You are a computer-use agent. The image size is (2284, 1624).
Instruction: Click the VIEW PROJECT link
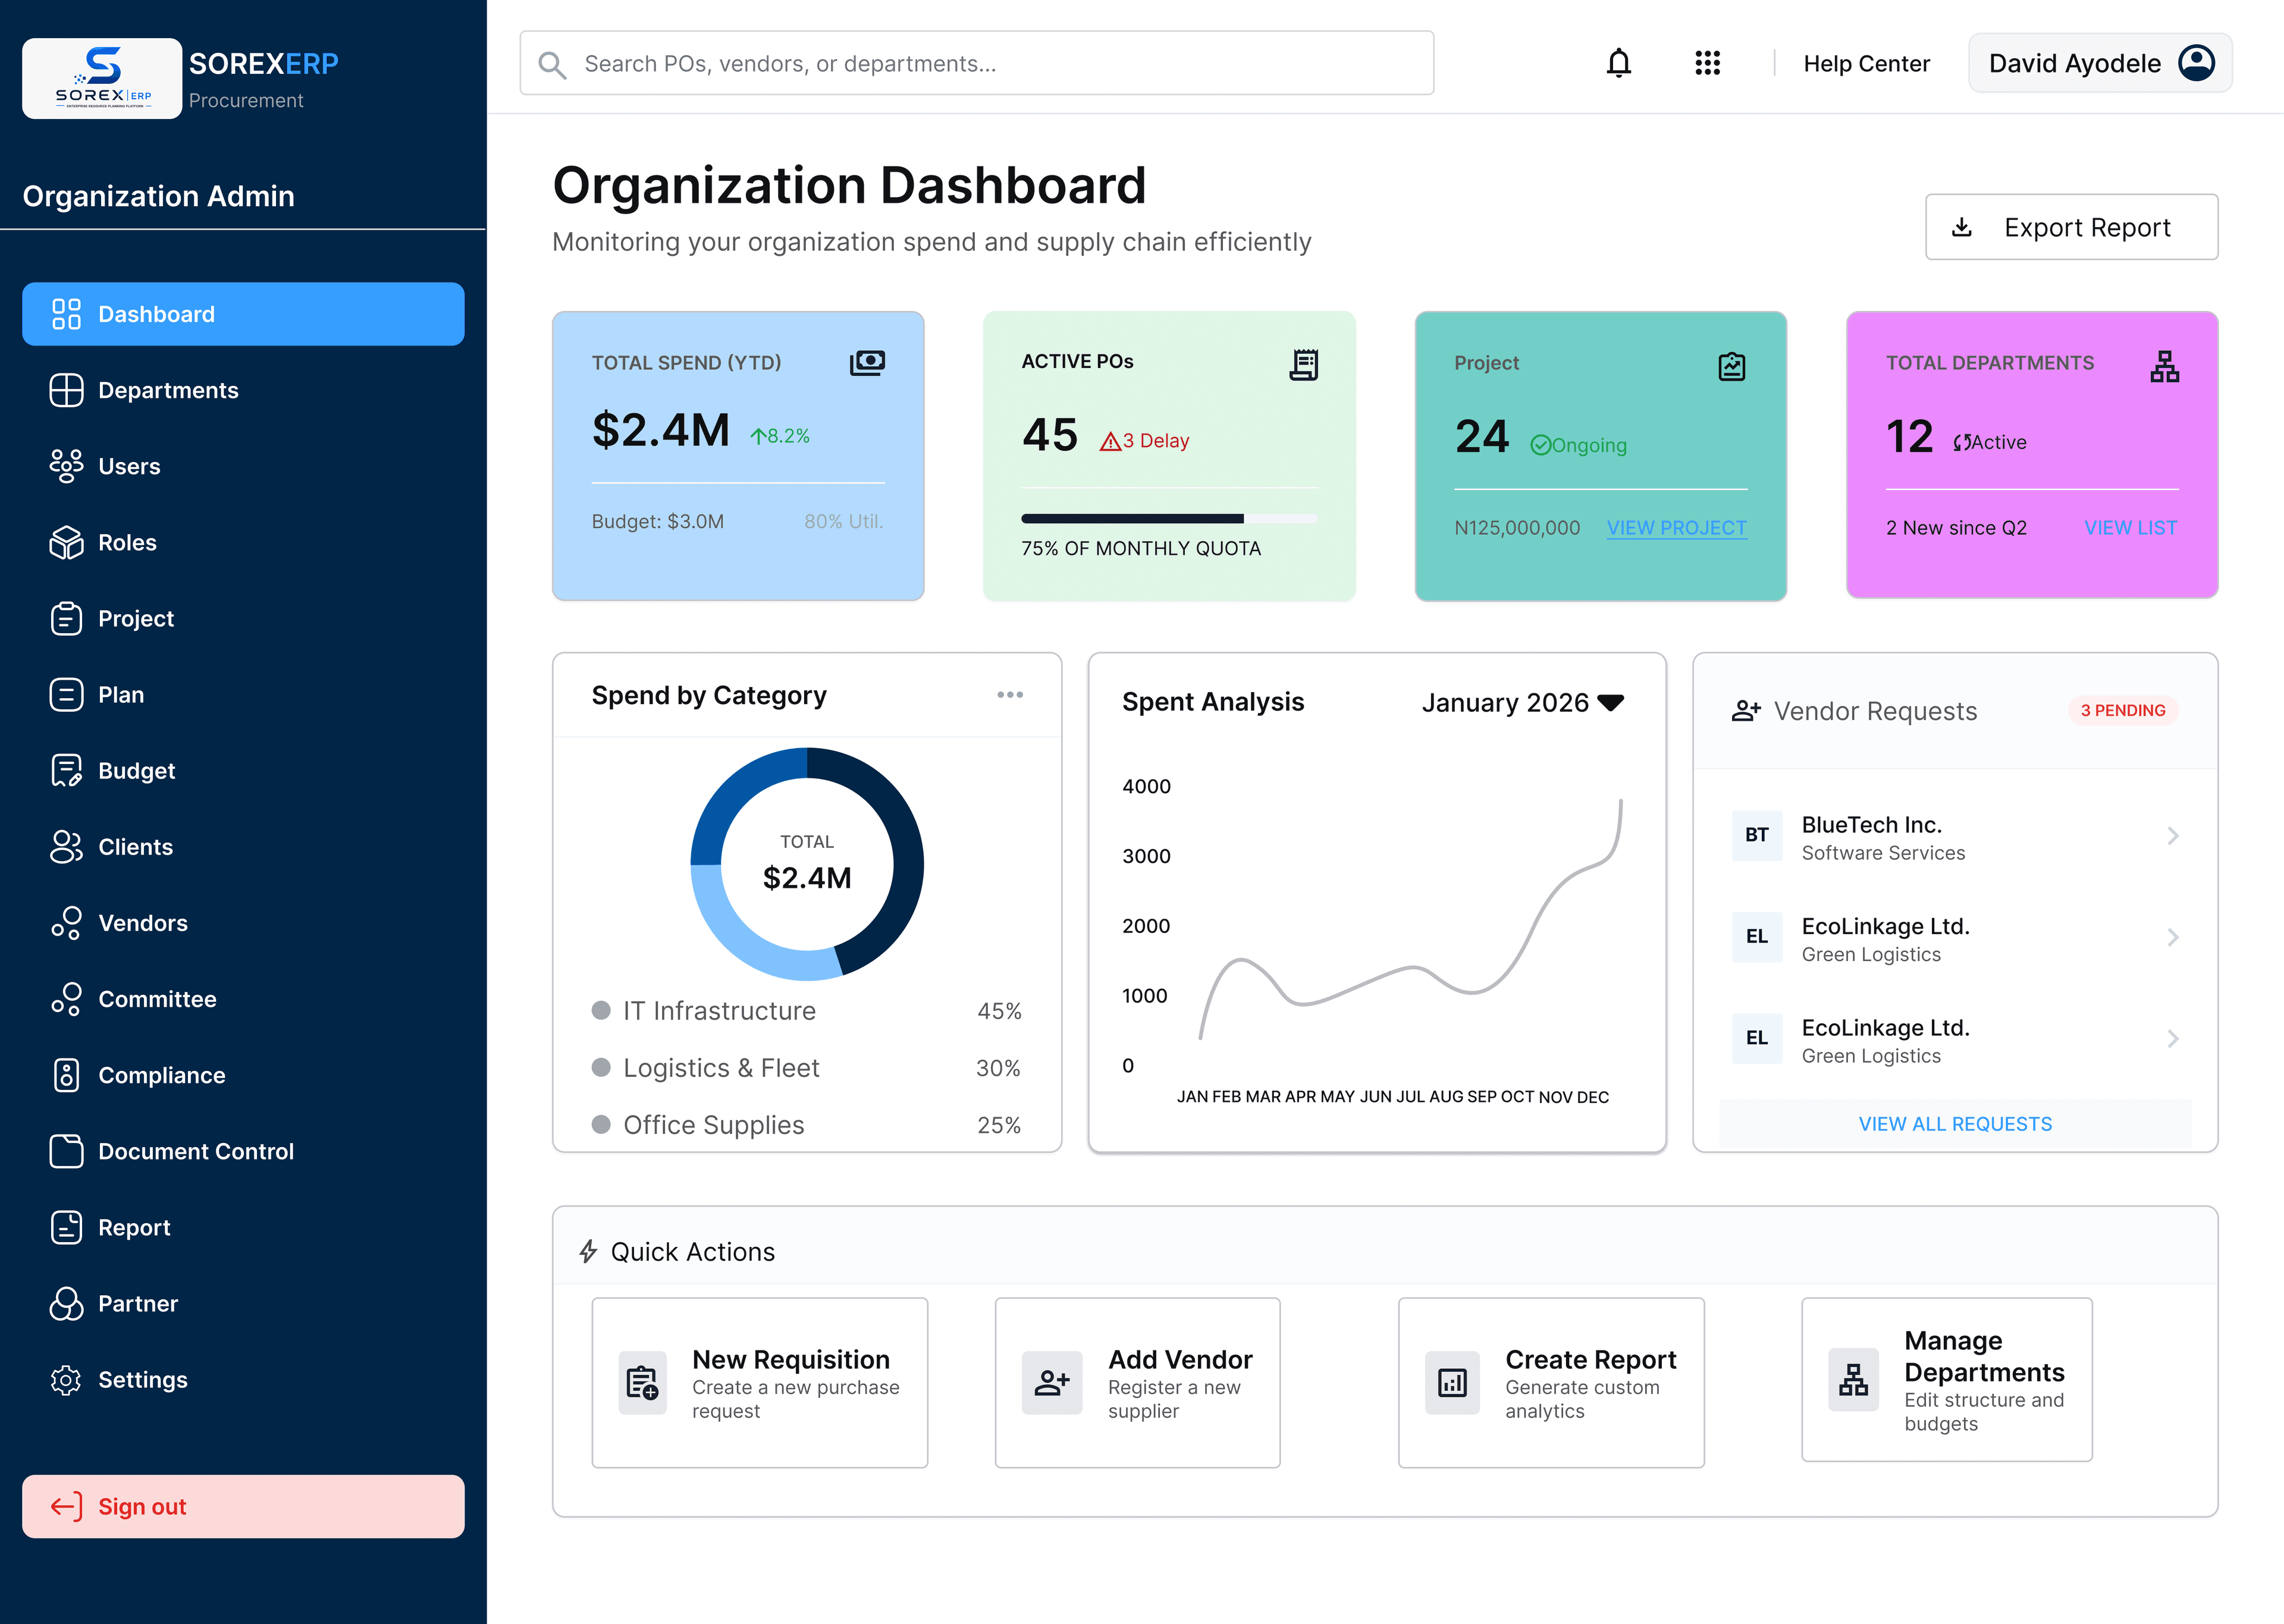(x=1676, y=527)
